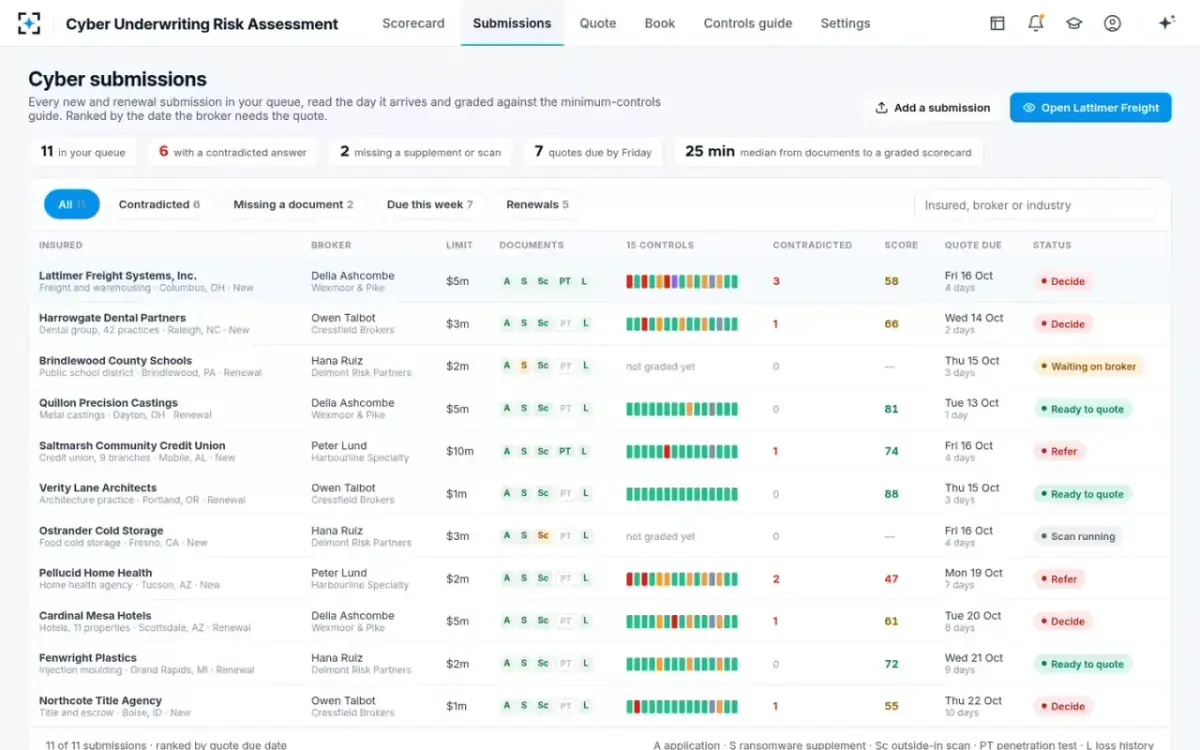Click the L badge in Cardinal Mesa Hotels row

click(585, 622)
